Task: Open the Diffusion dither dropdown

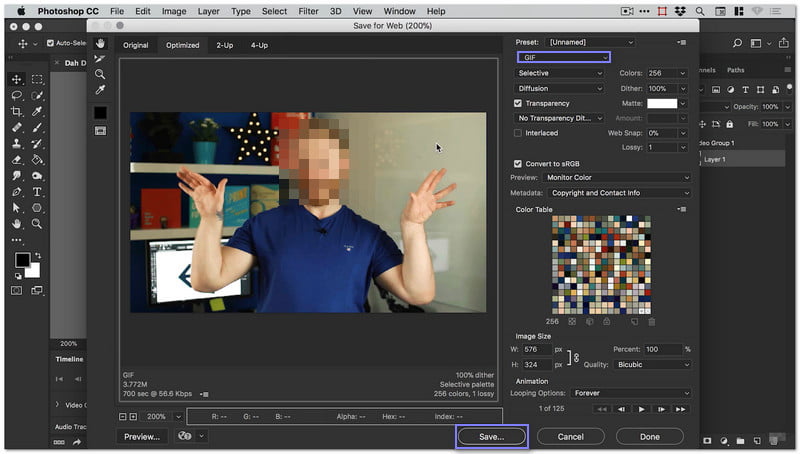Action: [x=560, y=88]
